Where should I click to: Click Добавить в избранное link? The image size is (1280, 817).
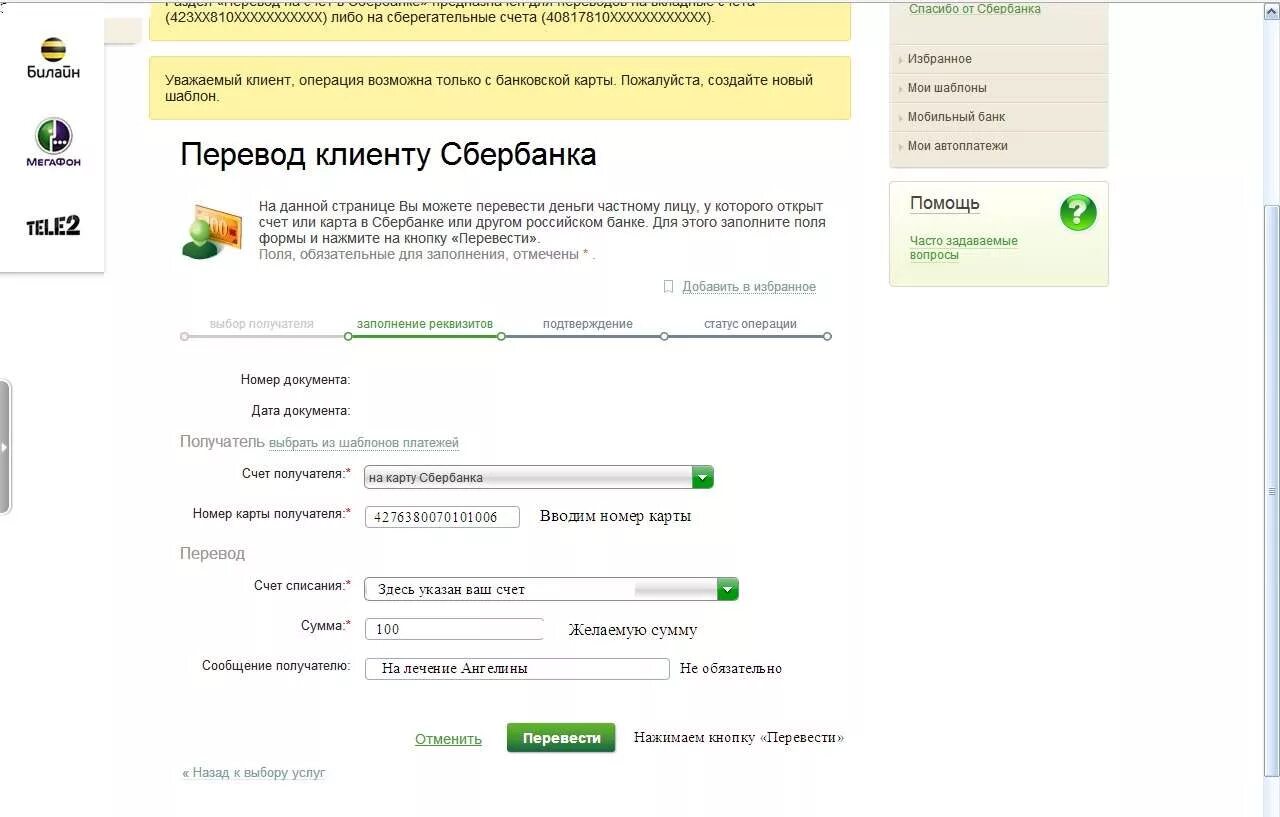[x=749, y=287]
